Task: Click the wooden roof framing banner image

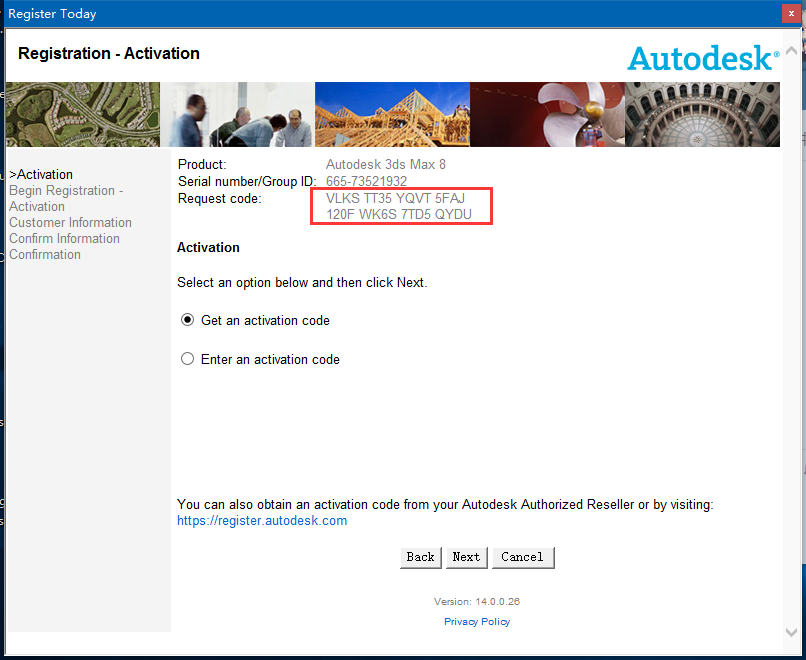Action: click(x=392, y=114)
